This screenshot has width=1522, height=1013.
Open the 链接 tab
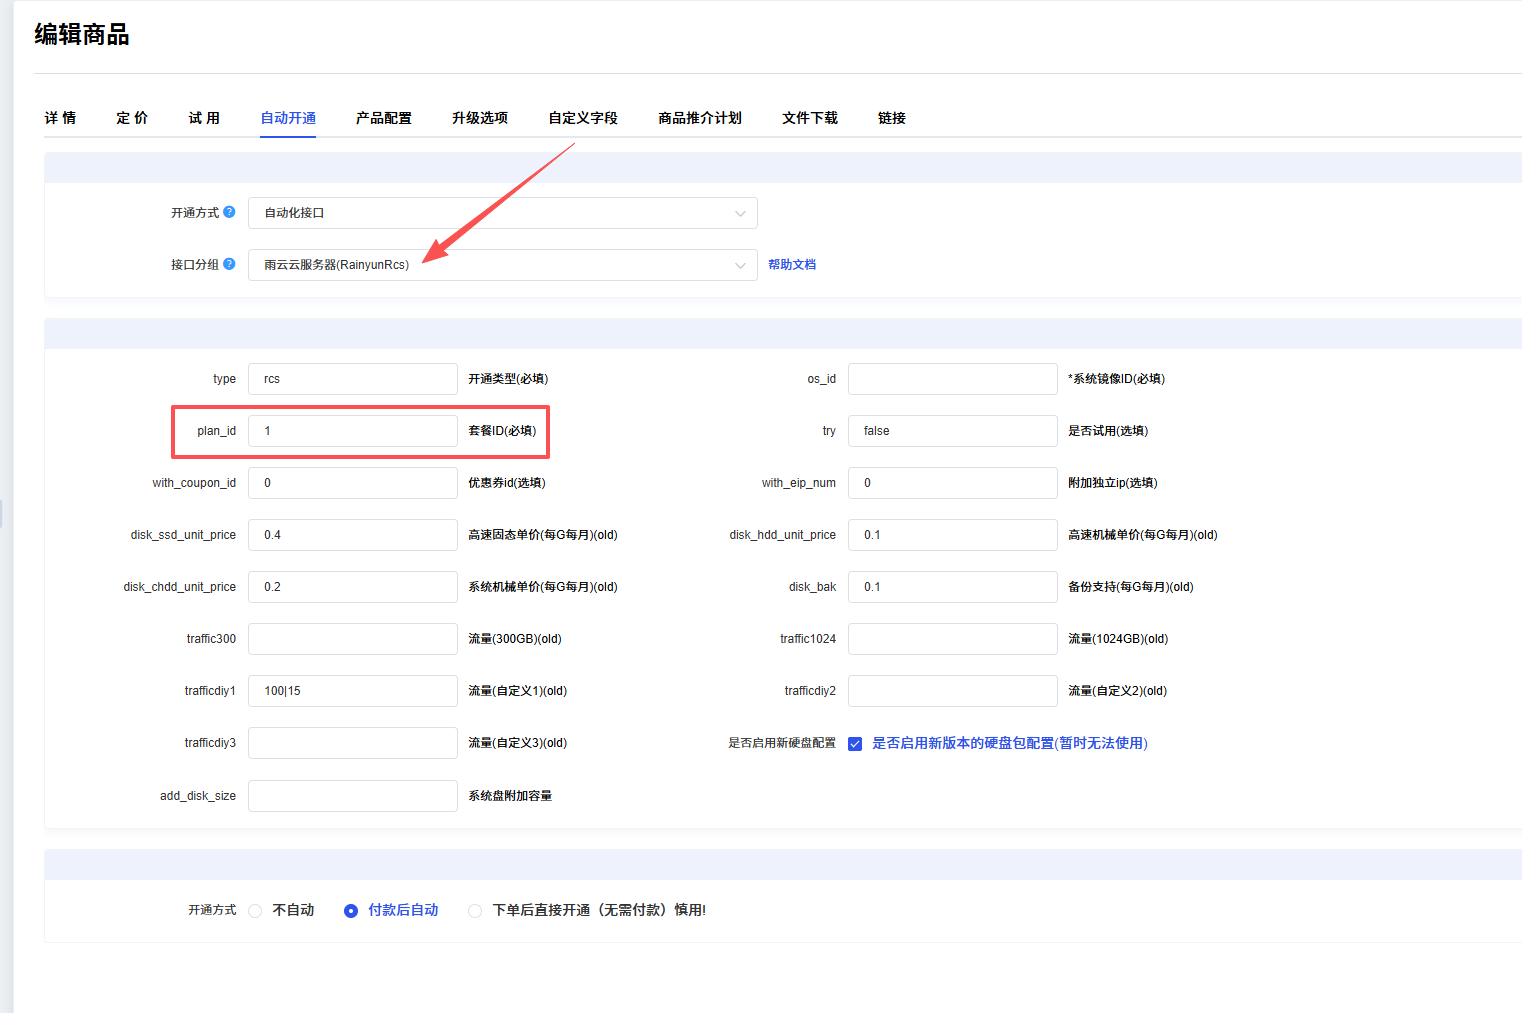[x=892, y=118]
